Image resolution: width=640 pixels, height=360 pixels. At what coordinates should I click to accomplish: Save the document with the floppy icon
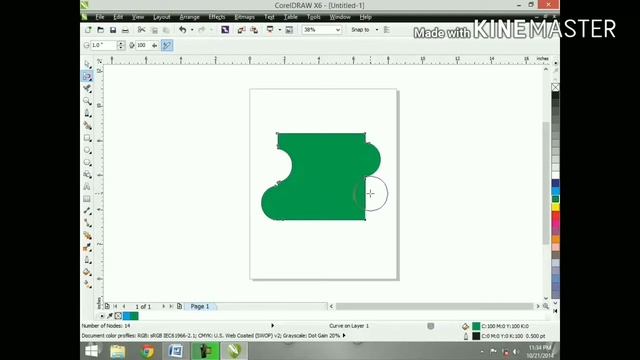[113, 30]
